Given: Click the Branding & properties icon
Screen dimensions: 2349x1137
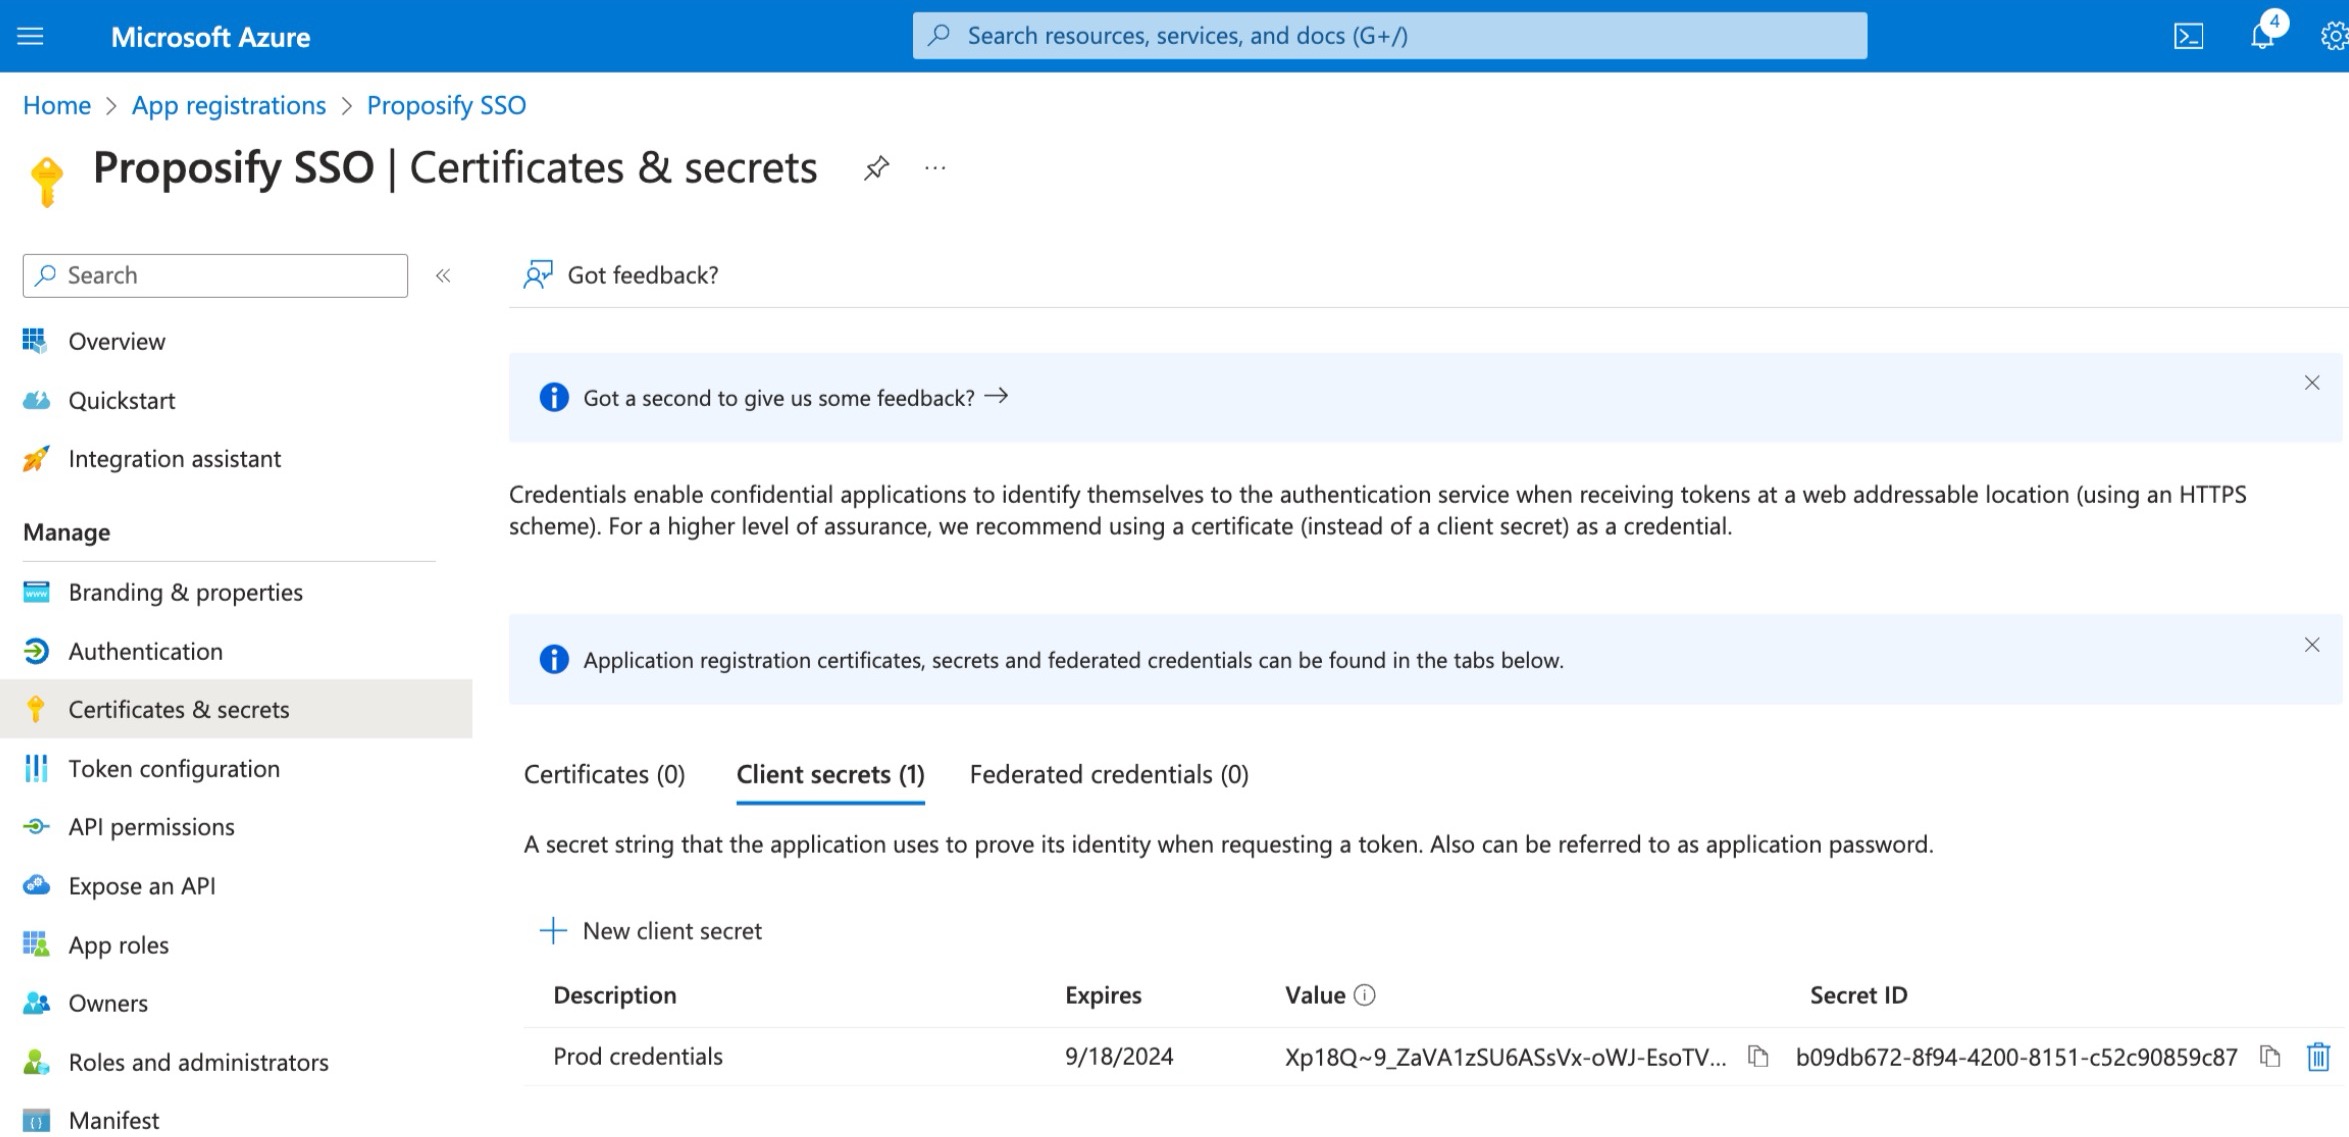Looking at the screenshot, I should 35,592.
